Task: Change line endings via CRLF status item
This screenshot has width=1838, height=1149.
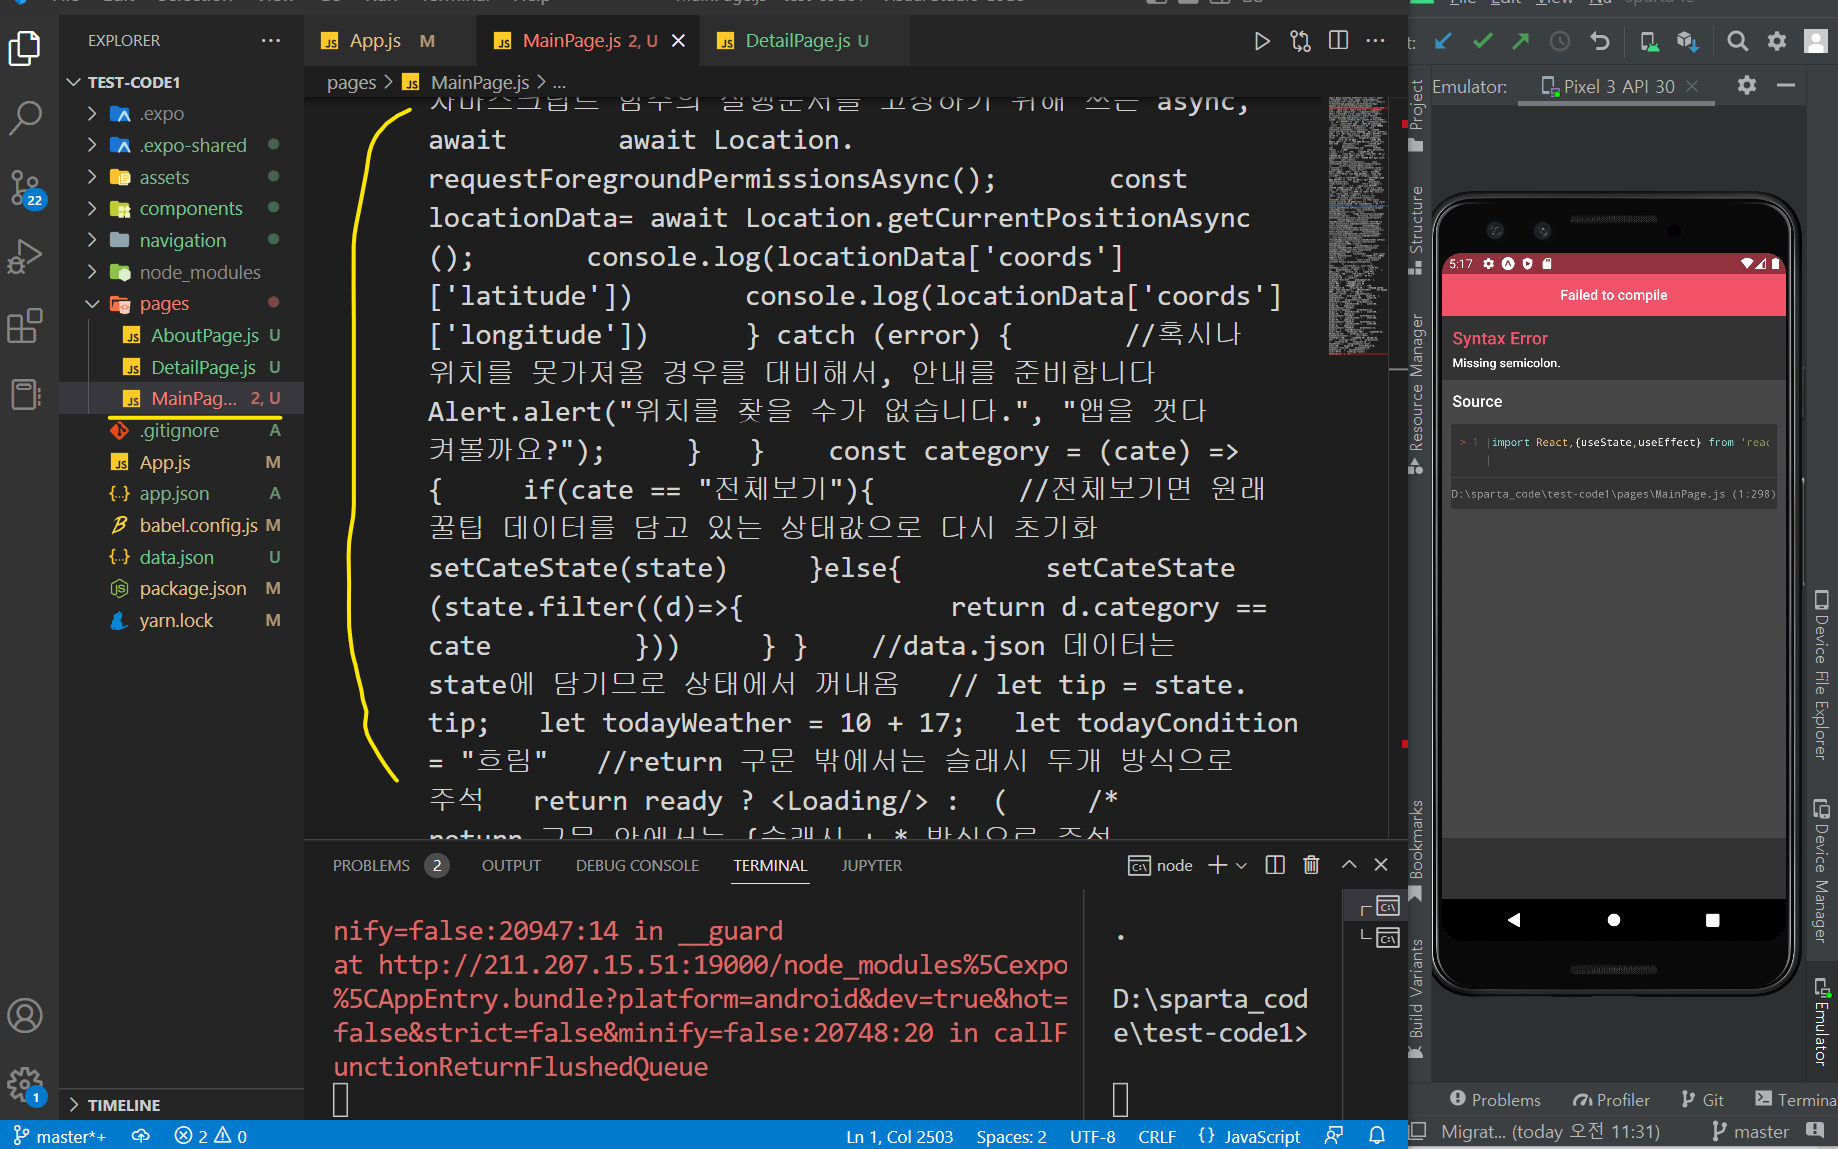Action: pyautogui.click(x=1157, y=1136)
